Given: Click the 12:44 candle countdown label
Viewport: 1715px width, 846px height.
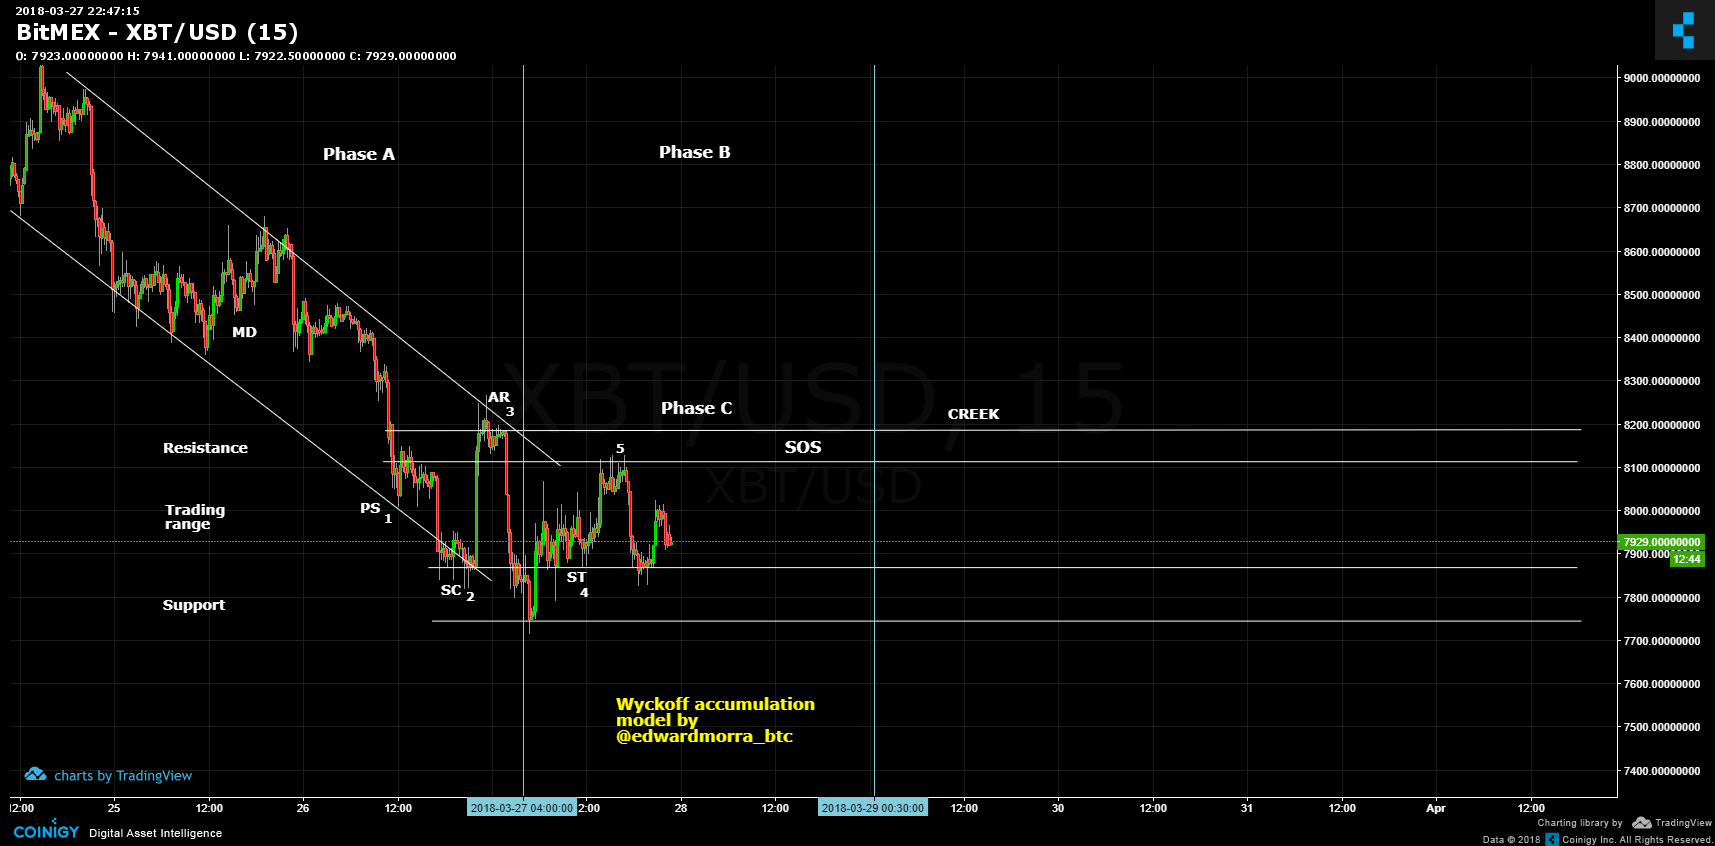Looking at the screenshot, I should point(1687,559).
